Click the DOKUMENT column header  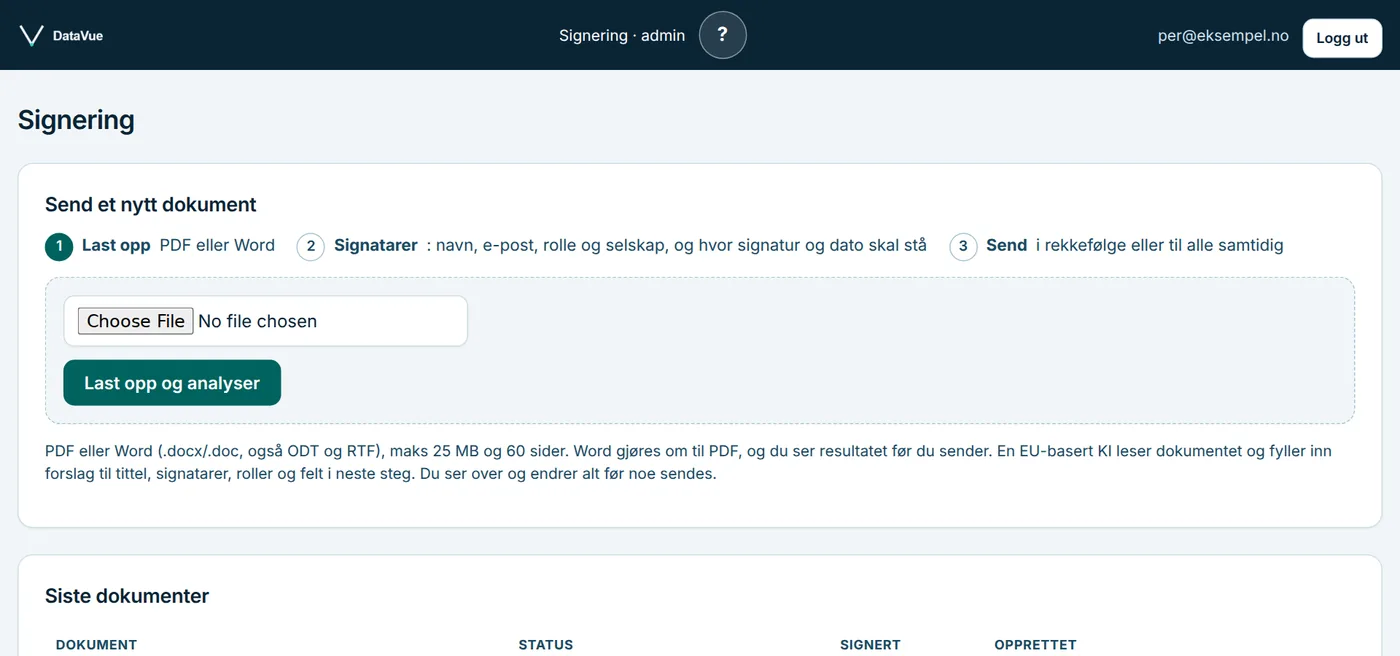pos(96,645)
